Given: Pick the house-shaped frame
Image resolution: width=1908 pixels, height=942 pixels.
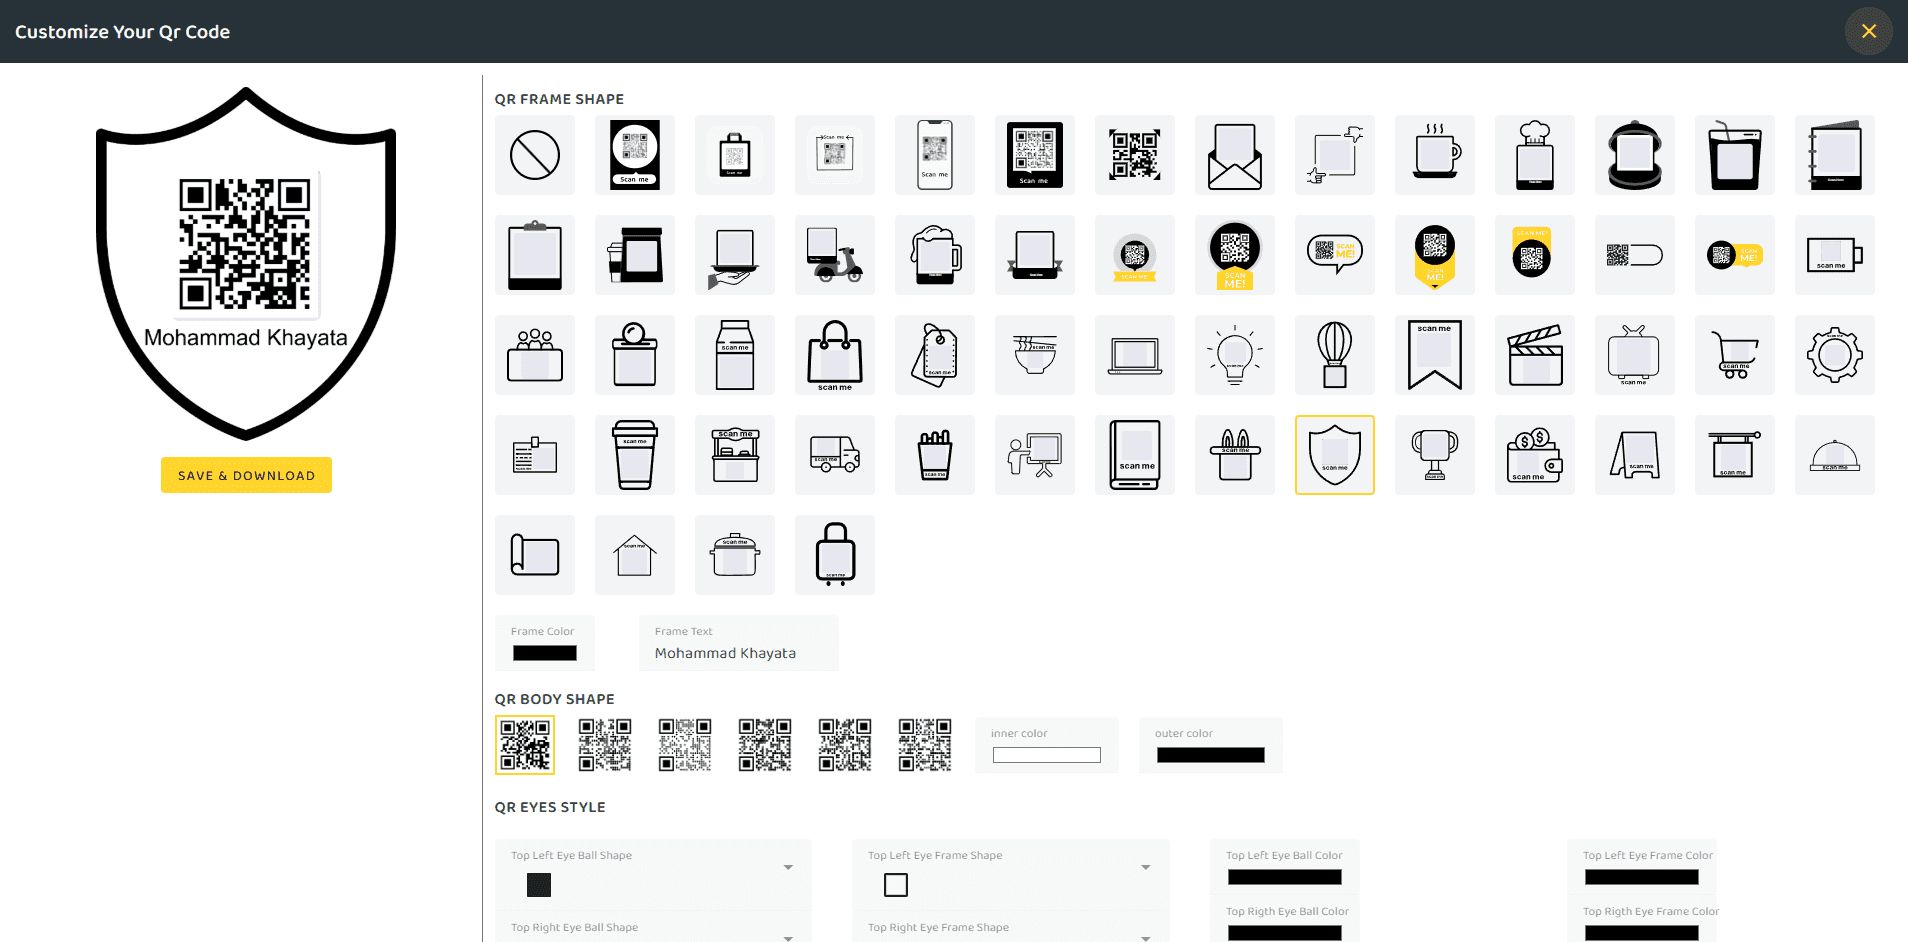Looking at the screenshot, I should [x=635, y=555].
